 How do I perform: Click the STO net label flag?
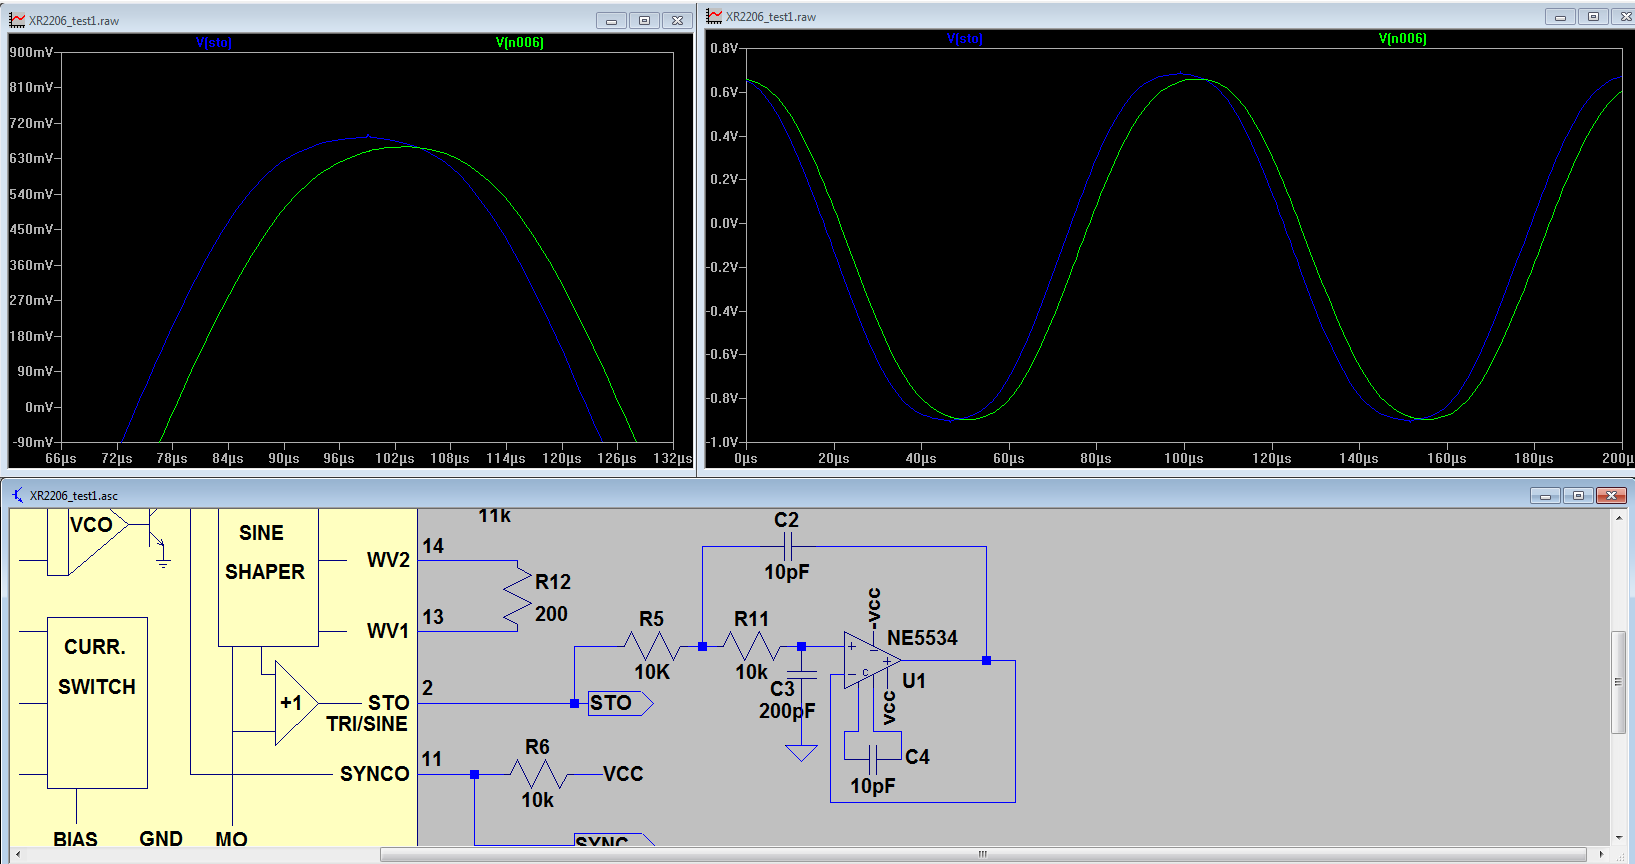pyautogui.click(x=620, y=703)
